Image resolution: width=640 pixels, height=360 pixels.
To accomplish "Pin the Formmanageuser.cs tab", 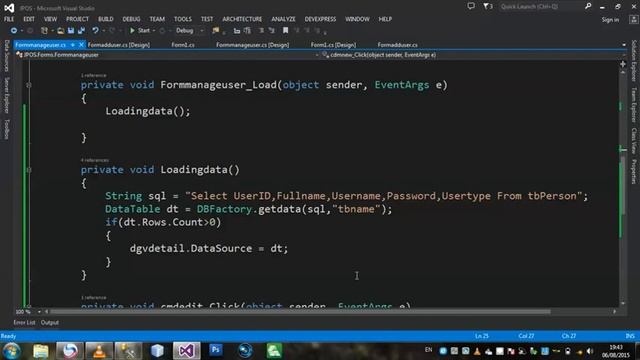I will tap(73, 45).
